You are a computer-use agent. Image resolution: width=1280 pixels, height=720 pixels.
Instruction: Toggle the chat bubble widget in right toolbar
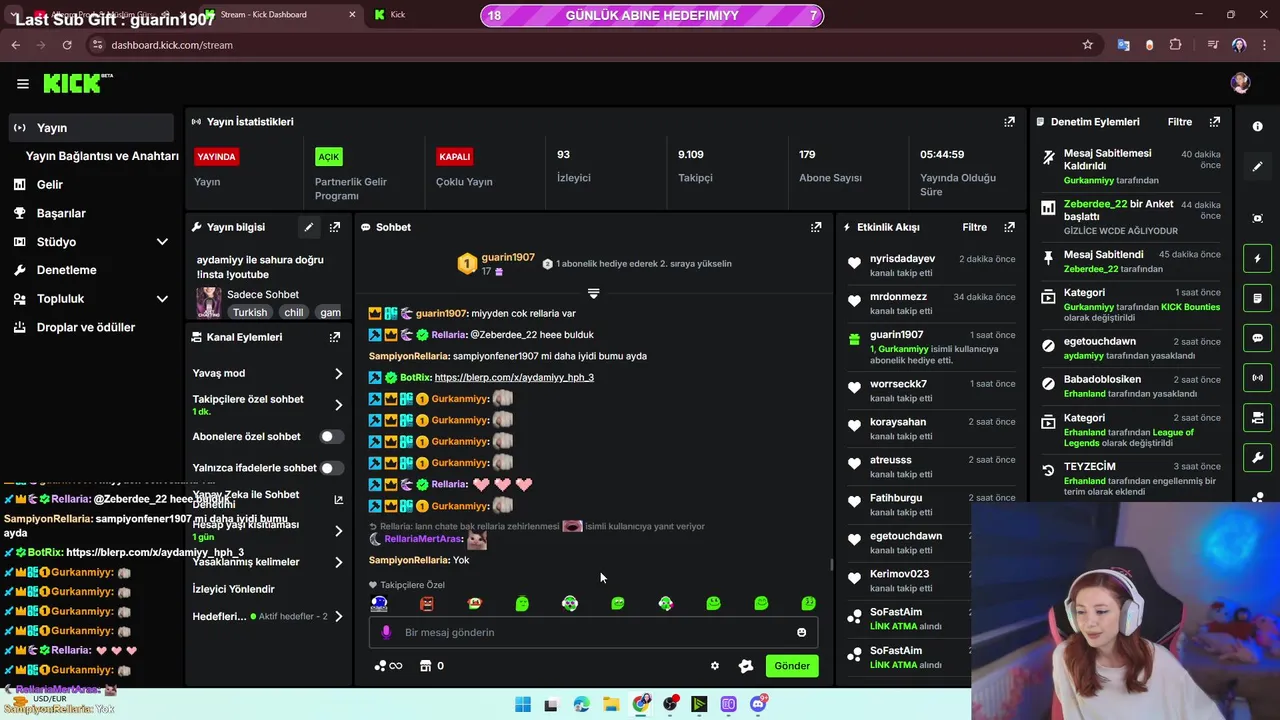click(1258, 338)
